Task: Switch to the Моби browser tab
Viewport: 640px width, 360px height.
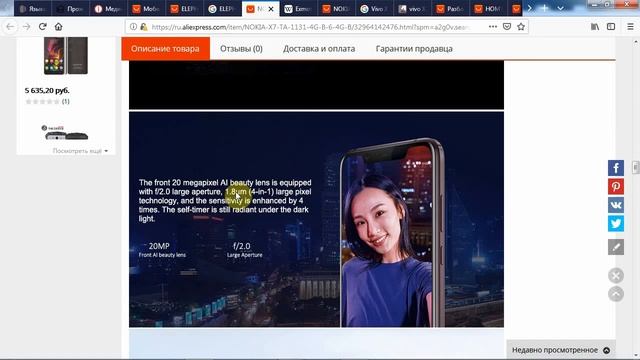Action: click(x=147, y=9)
